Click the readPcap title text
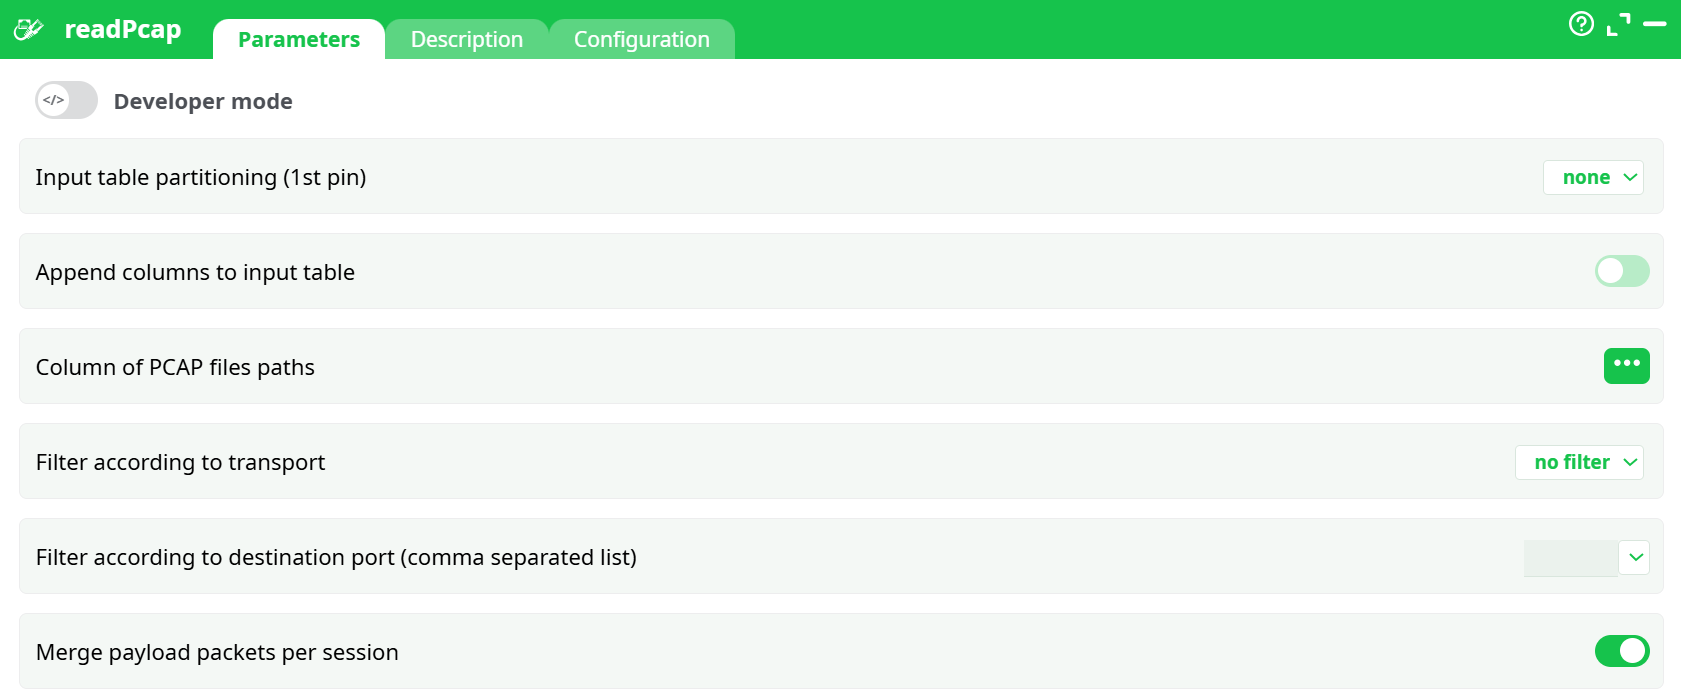 pyautogui.click(x=123, y=29)
